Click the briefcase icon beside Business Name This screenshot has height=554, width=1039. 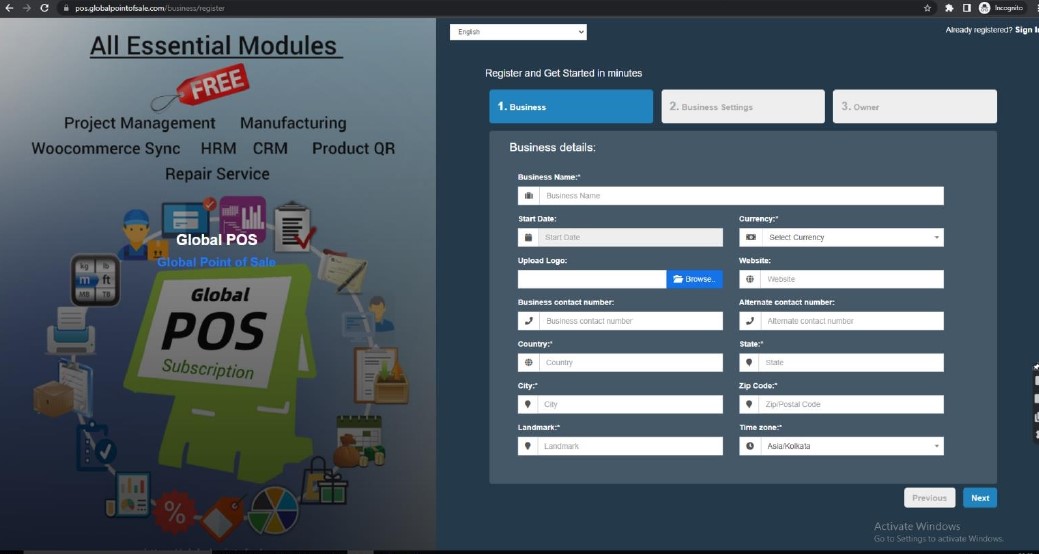tap(528, 196)
